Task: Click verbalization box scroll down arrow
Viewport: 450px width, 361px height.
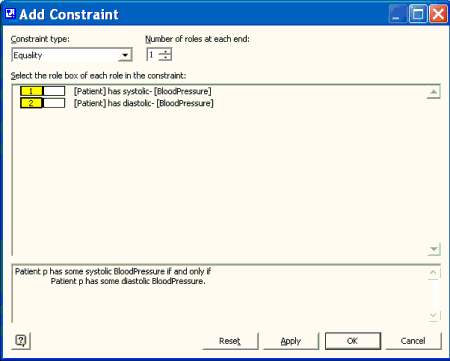Action: tap(433, 315)
